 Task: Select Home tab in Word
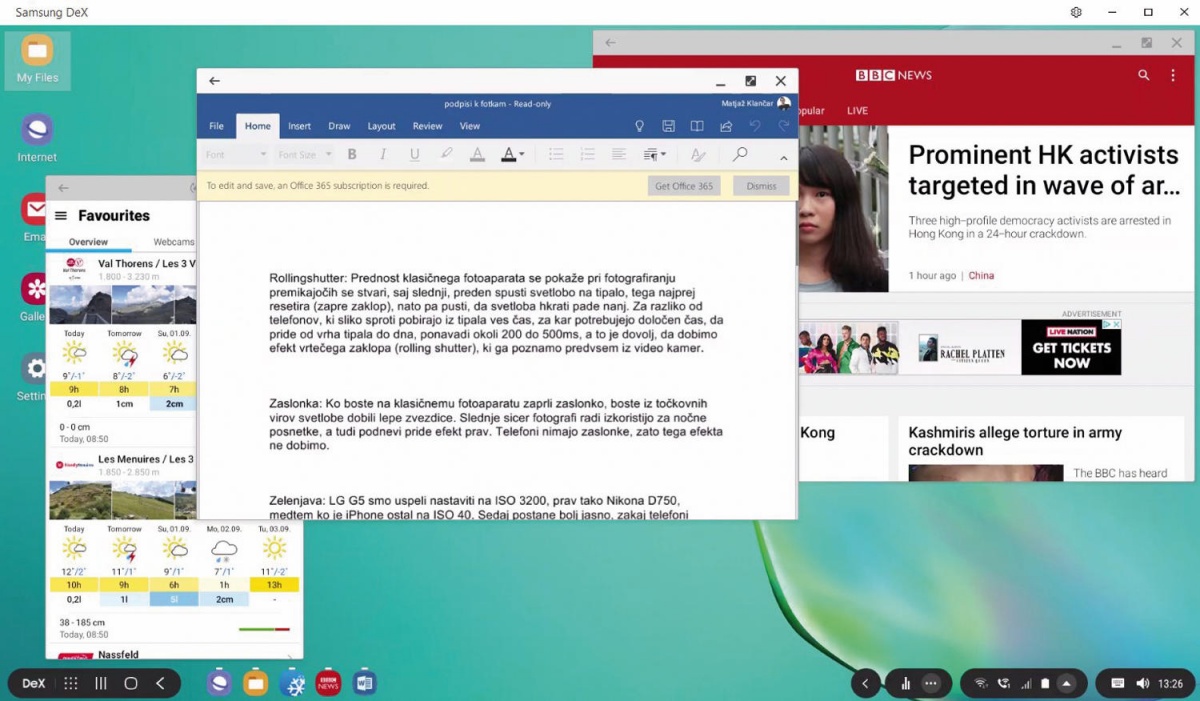pos(258,126)
